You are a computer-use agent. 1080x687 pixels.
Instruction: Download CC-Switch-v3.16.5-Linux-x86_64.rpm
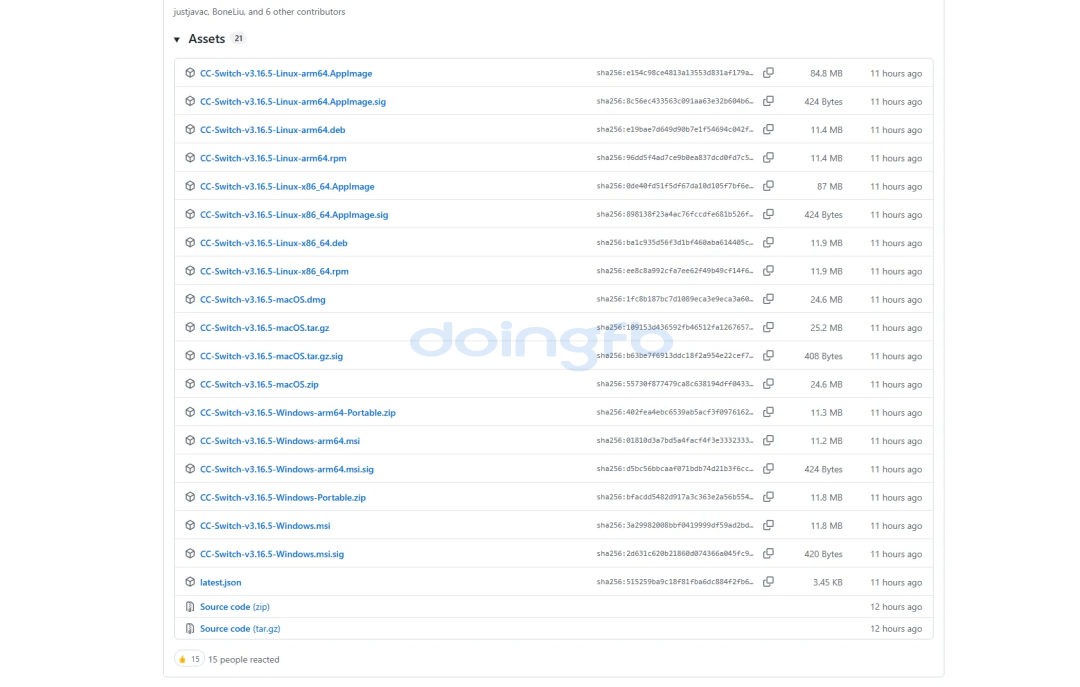click(274, 271)
